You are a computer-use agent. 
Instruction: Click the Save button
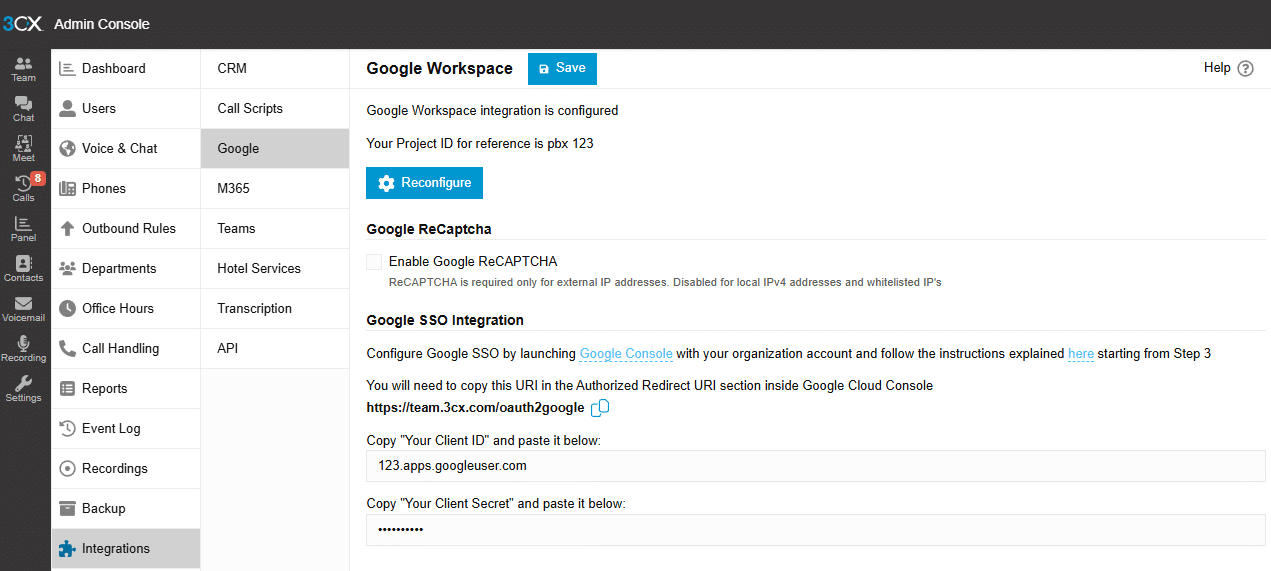pos(562,69)
